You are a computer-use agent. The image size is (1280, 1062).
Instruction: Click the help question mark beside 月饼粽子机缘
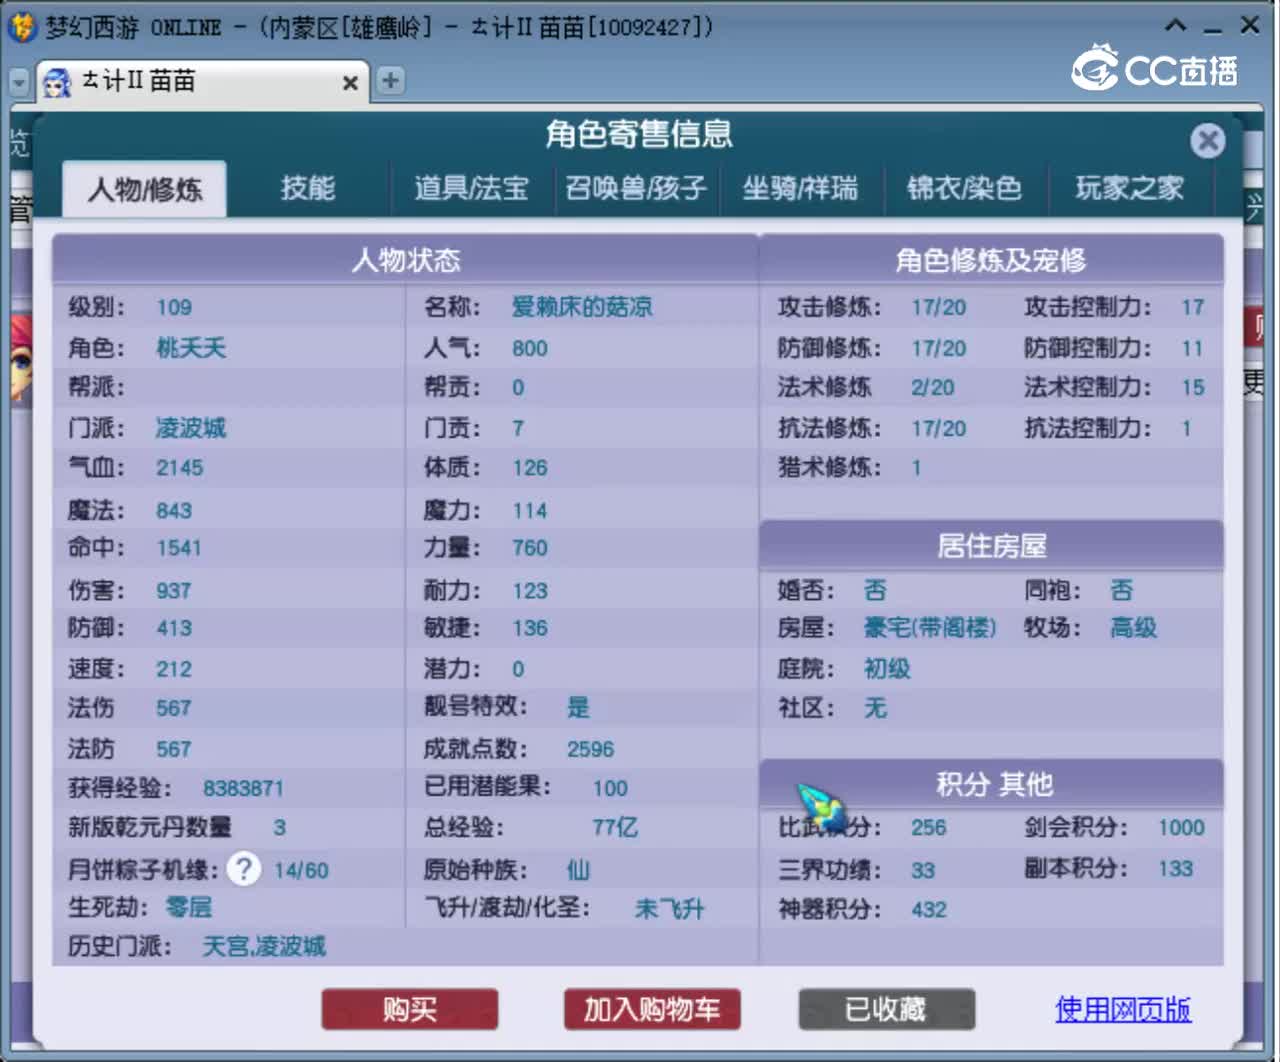click(243, 869)
